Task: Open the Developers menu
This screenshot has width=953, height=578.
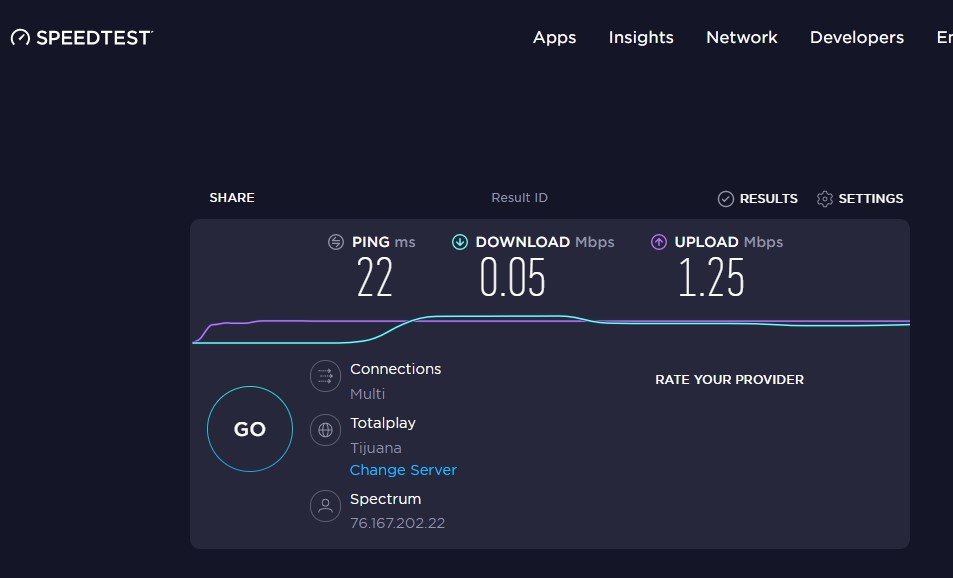Action: pos(856,38)
